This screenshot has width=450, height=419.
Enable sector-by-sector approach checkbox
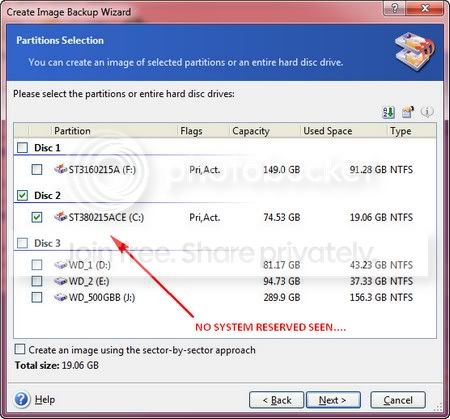pos(20,349)
